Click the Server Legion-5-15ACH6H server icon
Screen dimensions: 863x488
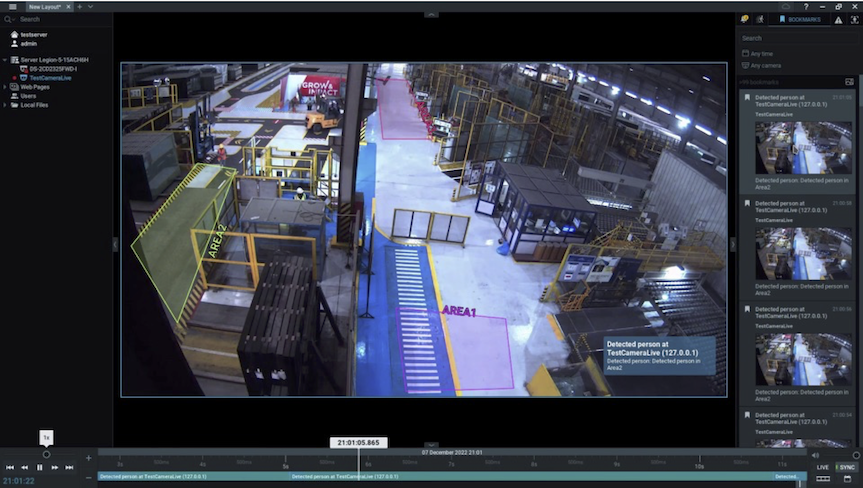(x=15, y=59)
